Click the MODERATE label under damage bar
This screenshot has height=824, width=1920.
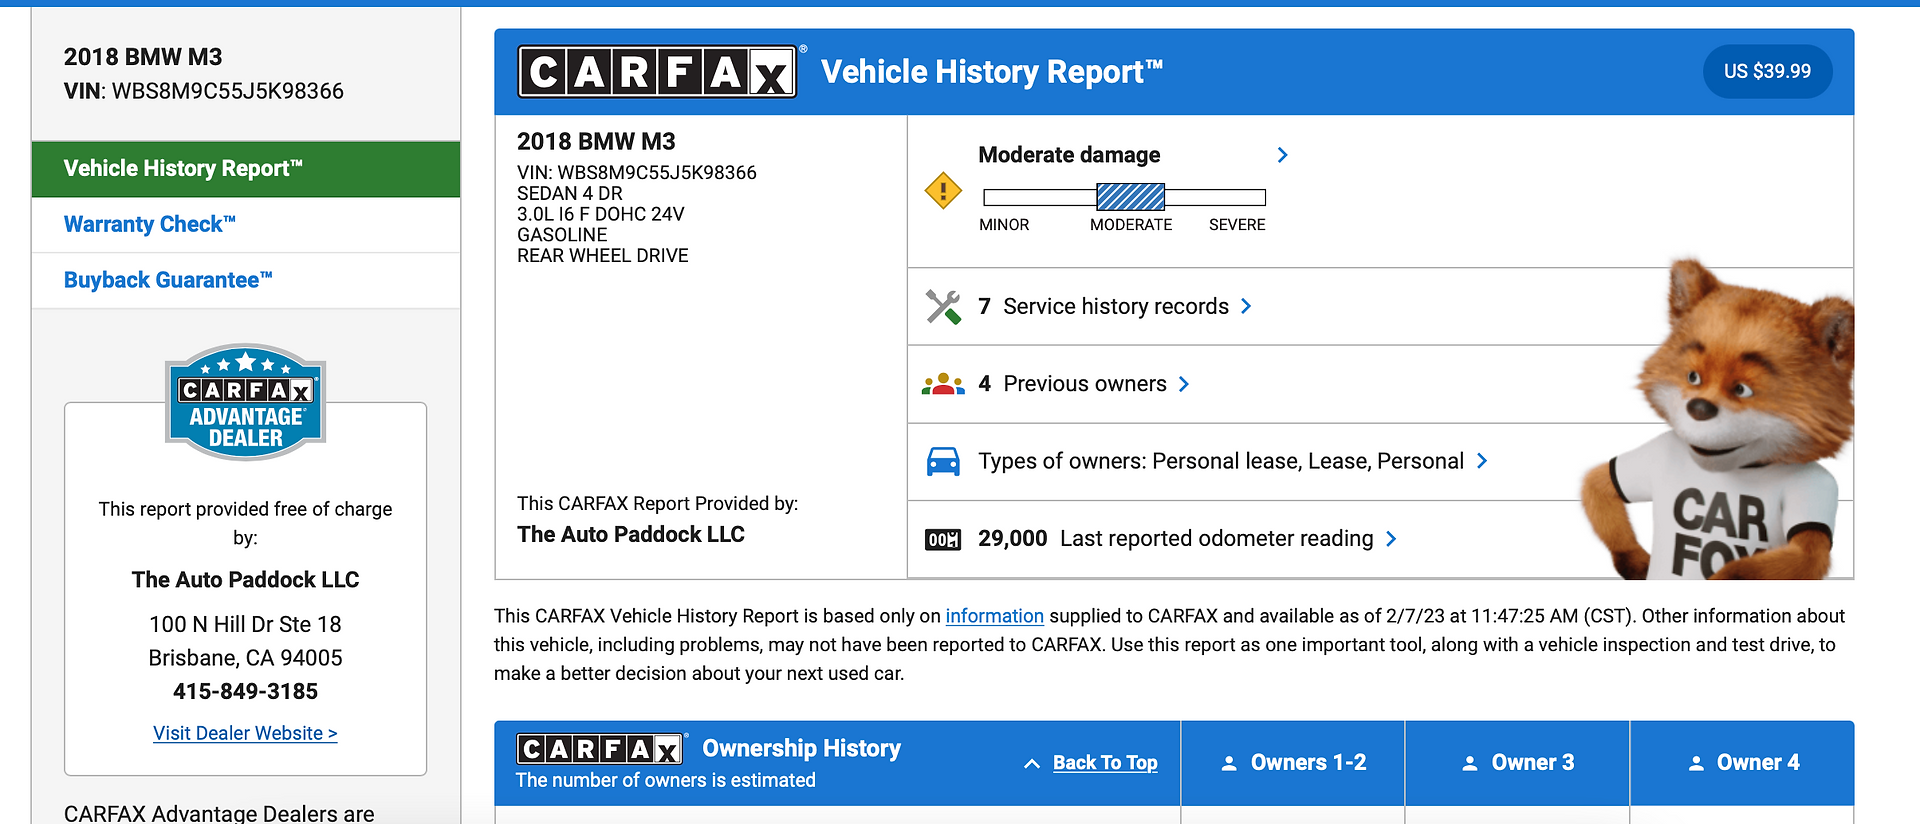pyautogui.click(x=1131, y=225)
